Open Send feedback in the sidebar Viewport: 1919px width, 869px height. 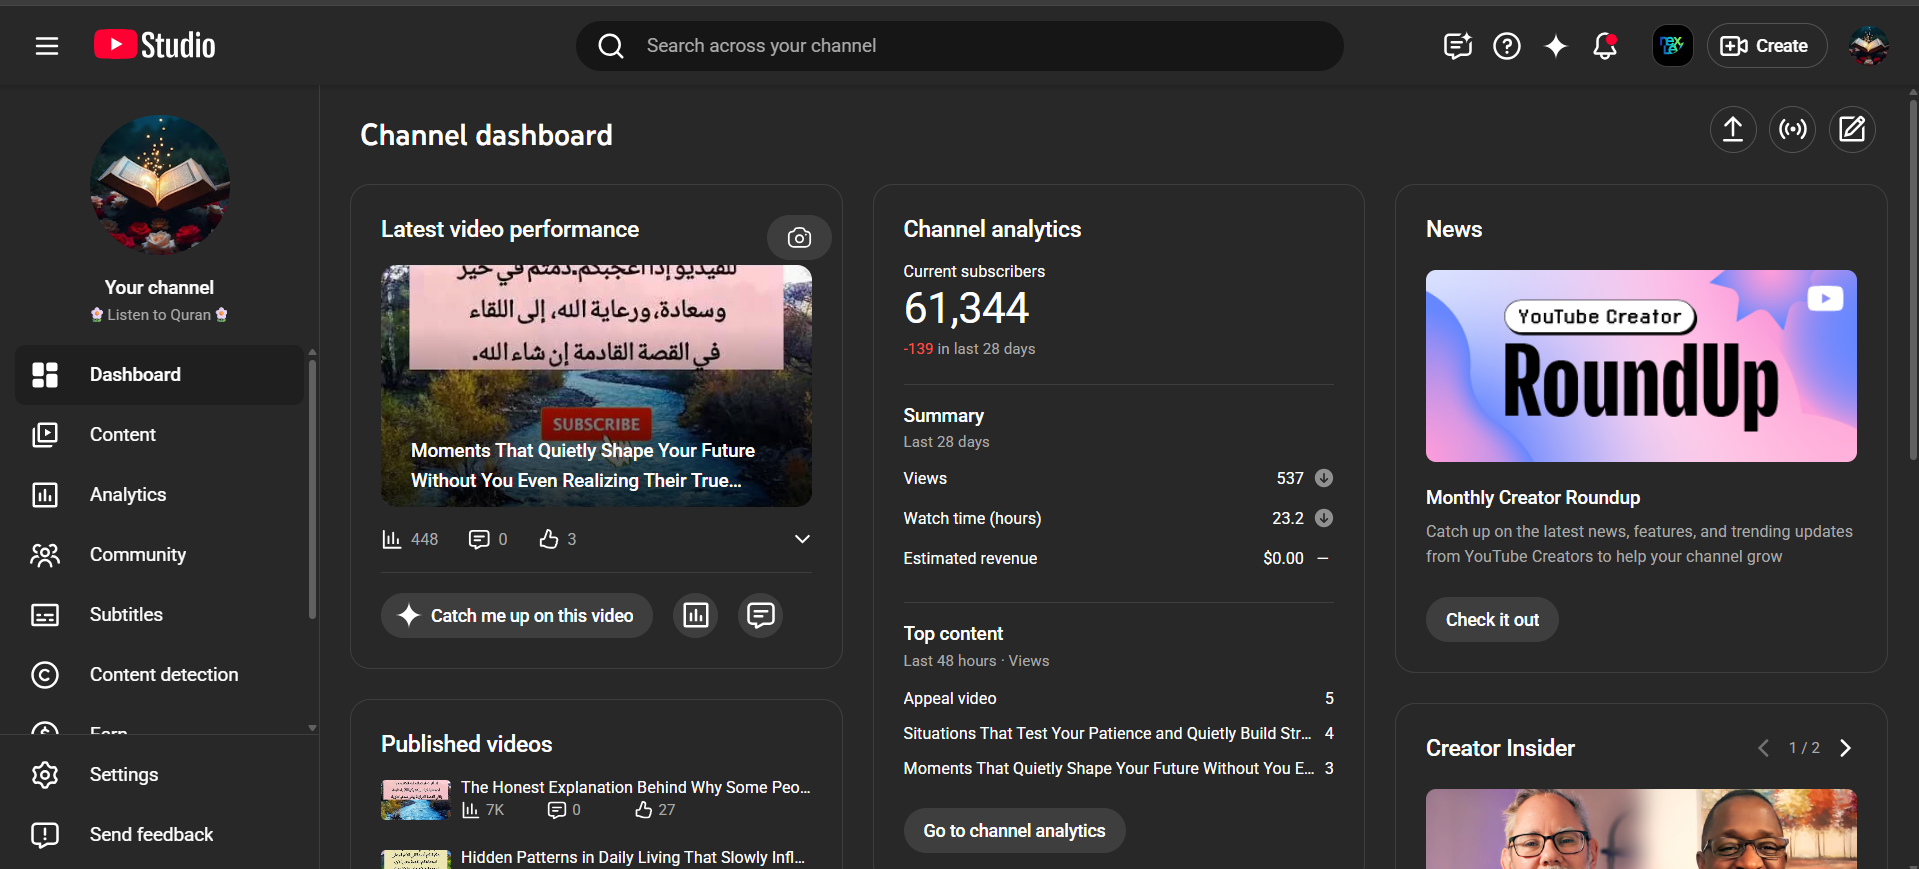coord(159,835)
